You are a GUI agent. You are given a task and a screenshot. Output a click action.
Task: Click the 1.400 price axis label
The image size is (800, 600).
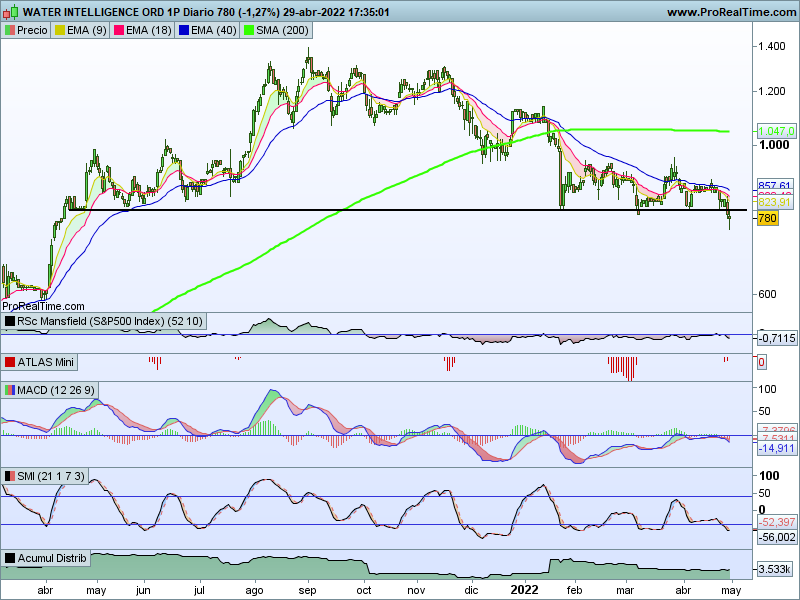tap(772, 46)
